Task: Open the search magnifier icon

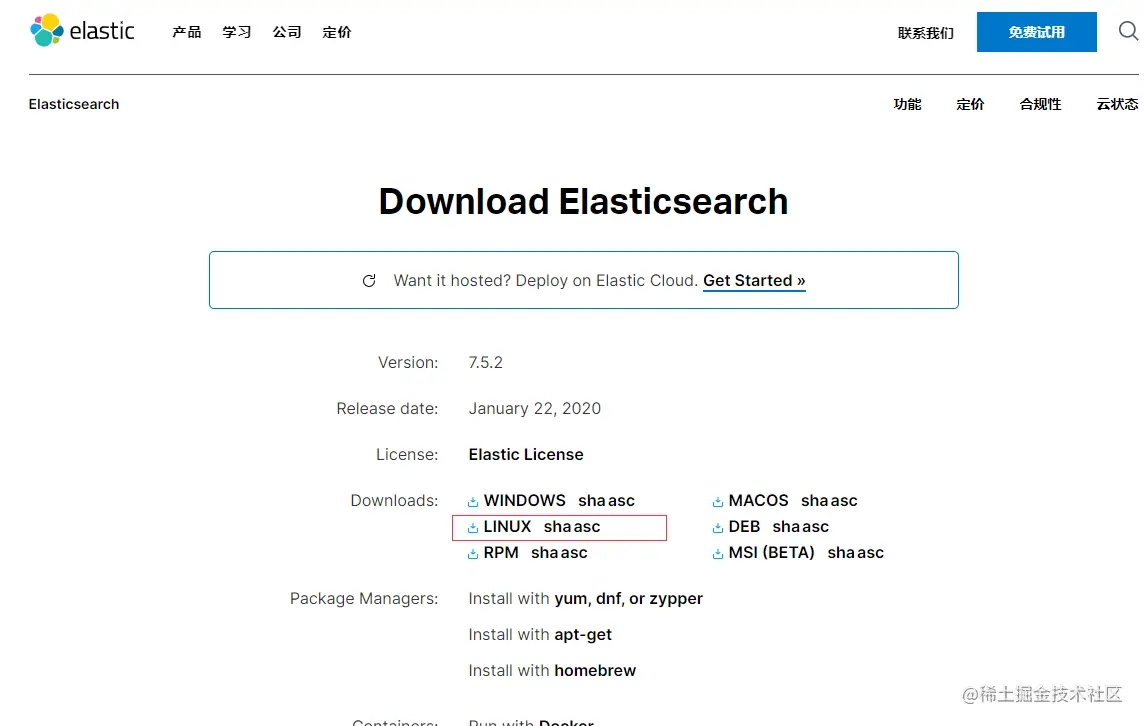Action: (x=1128, y=31)
